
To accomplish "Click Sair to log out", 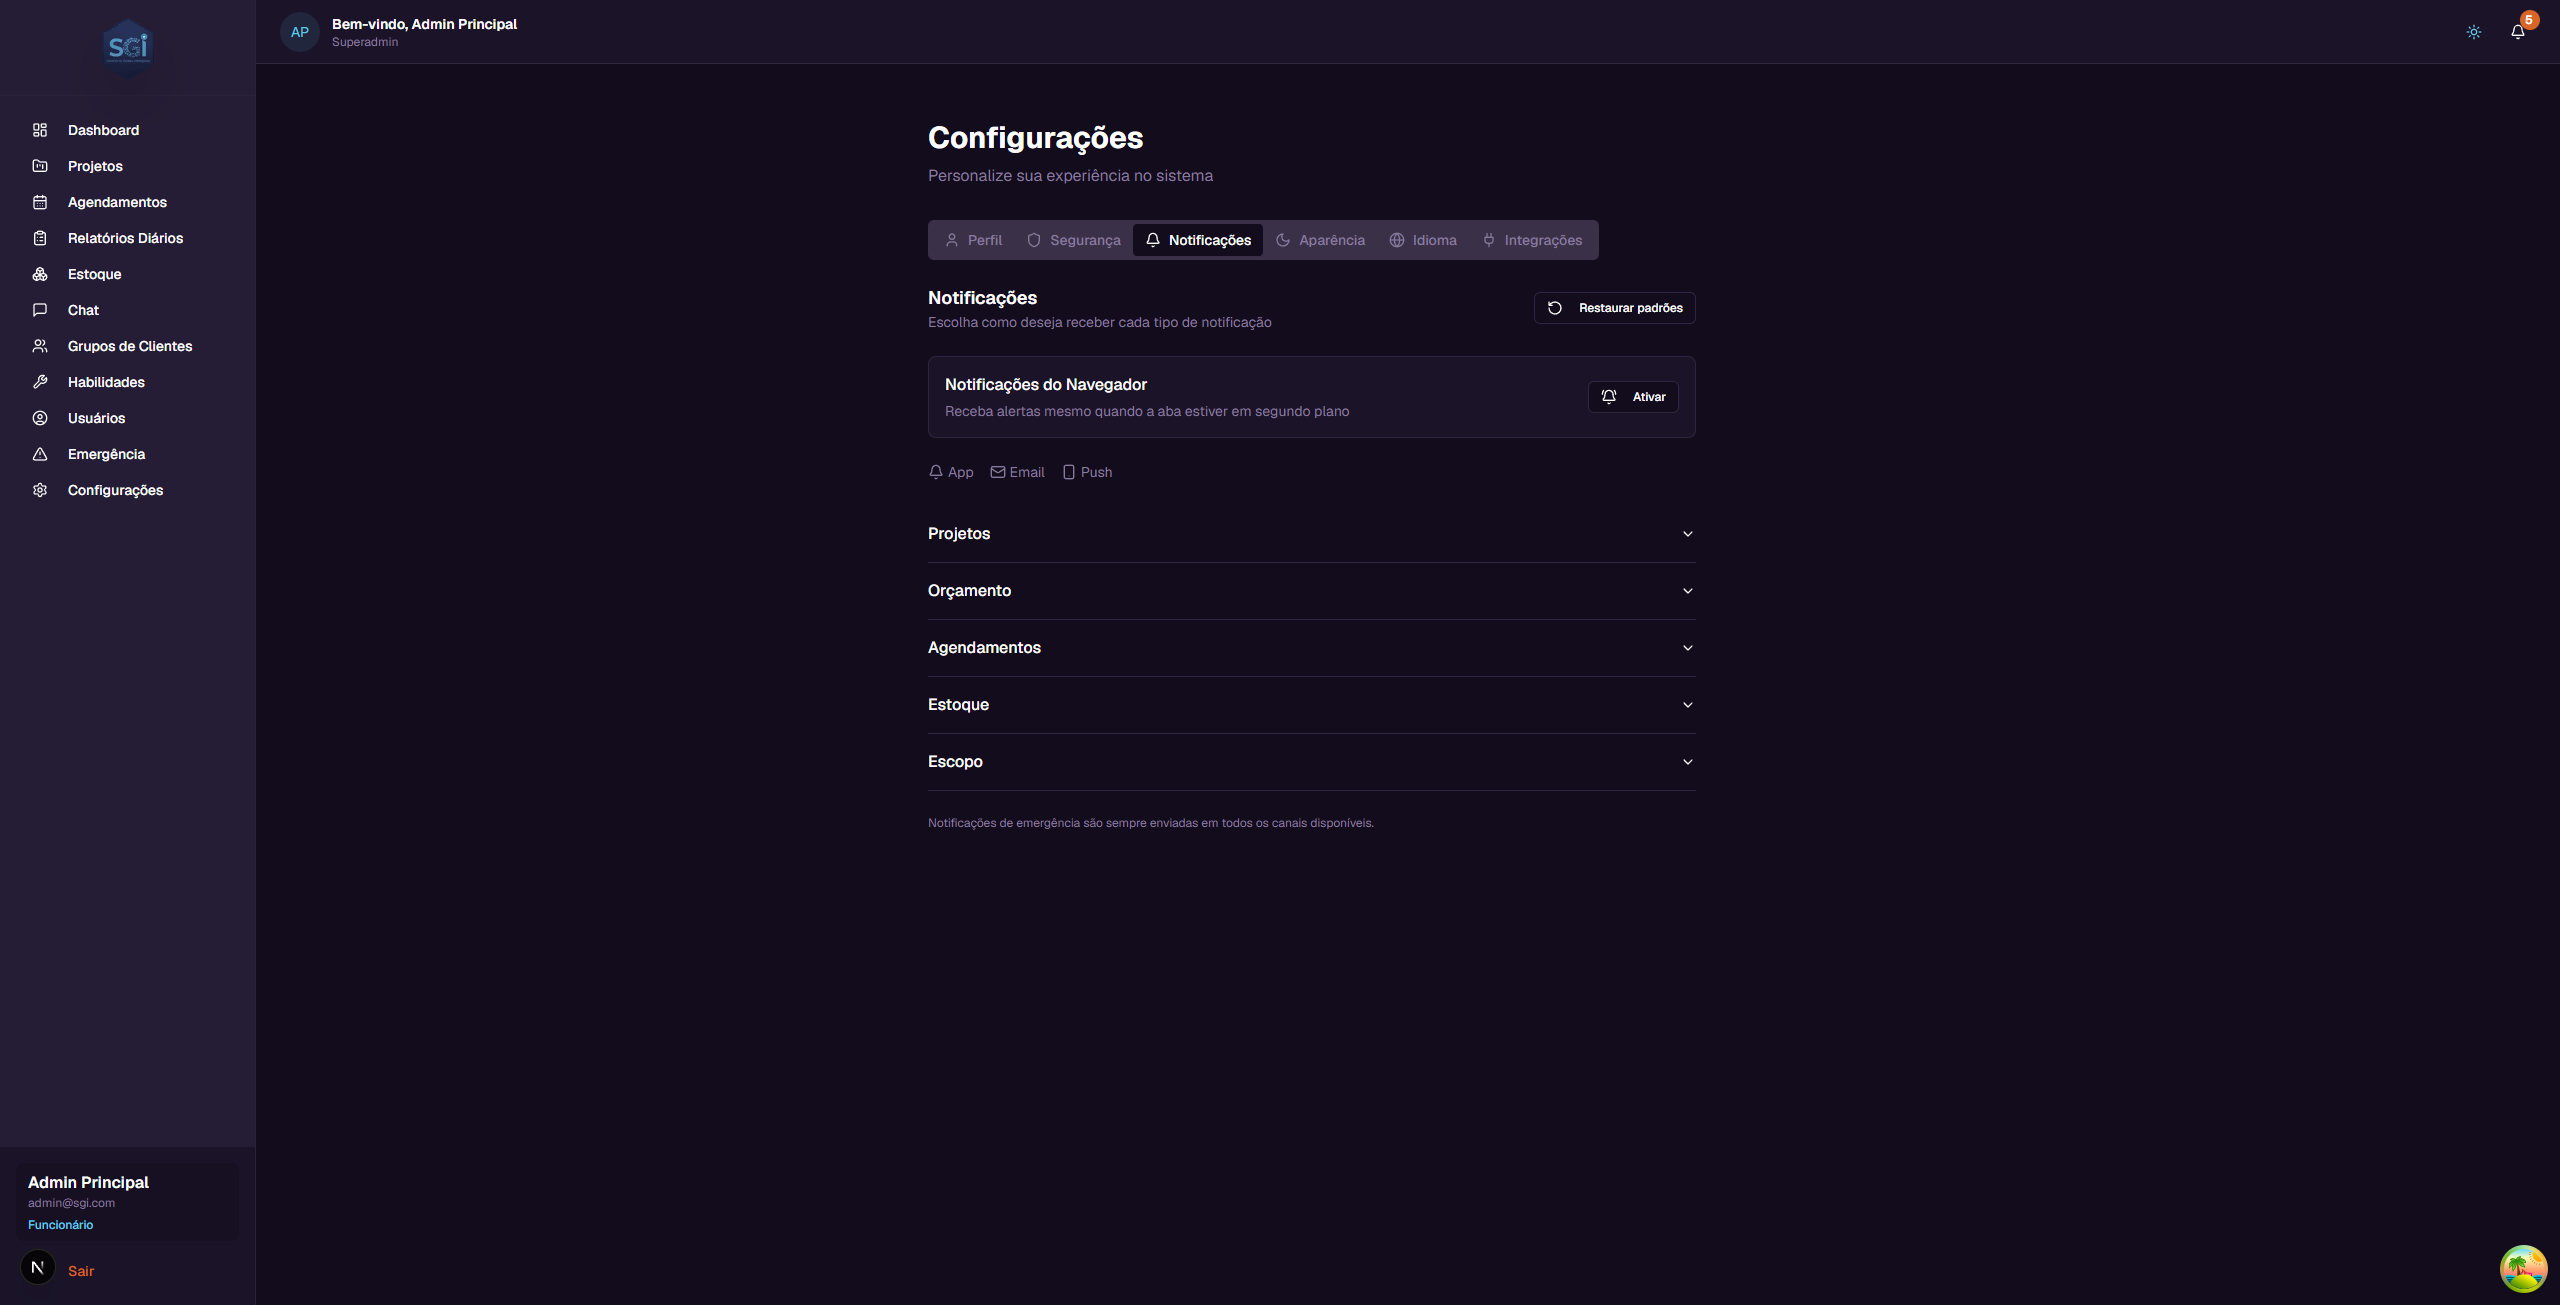I will click(x=81, y=1270).
